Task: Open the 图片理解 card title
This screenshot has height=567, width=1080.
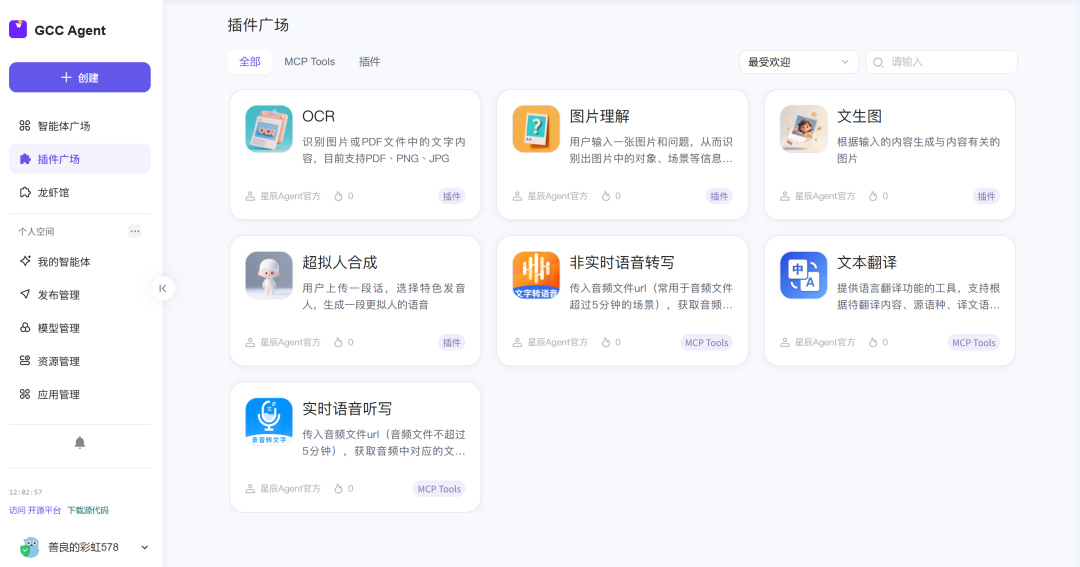Action: click(x=599, y=116)
